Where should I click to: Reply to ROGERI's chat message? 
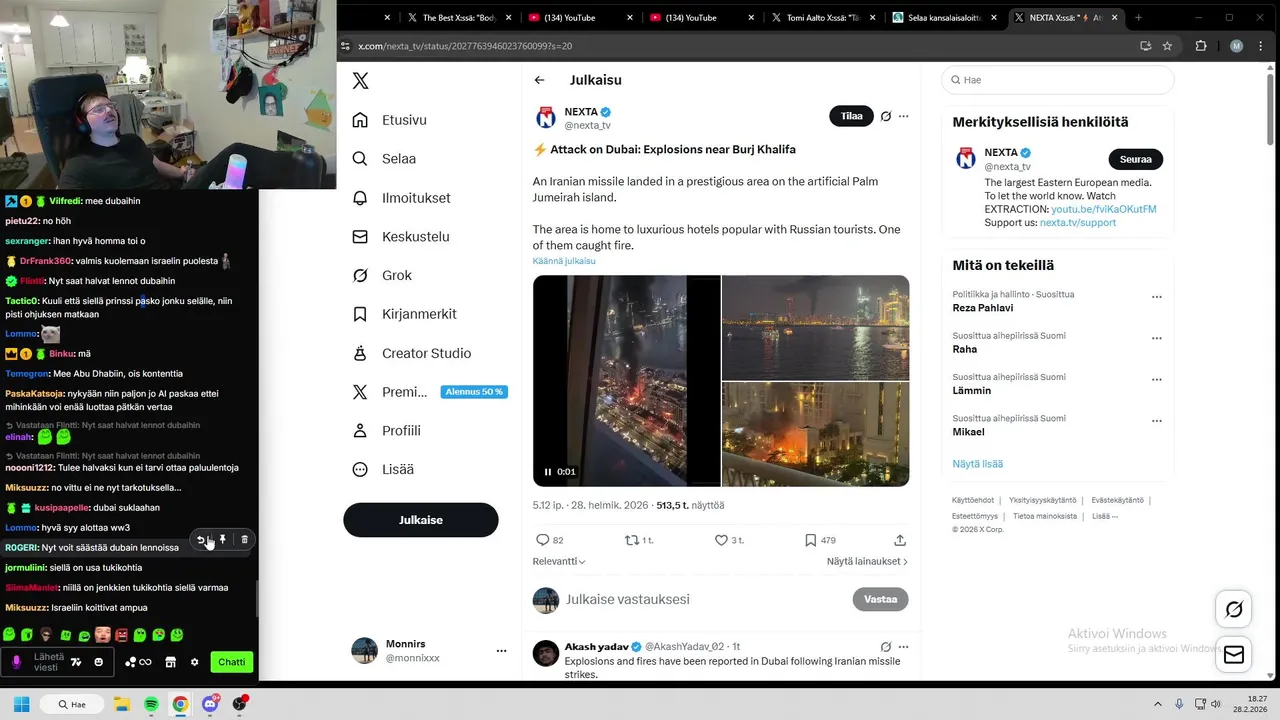click(x=201, y=539)
